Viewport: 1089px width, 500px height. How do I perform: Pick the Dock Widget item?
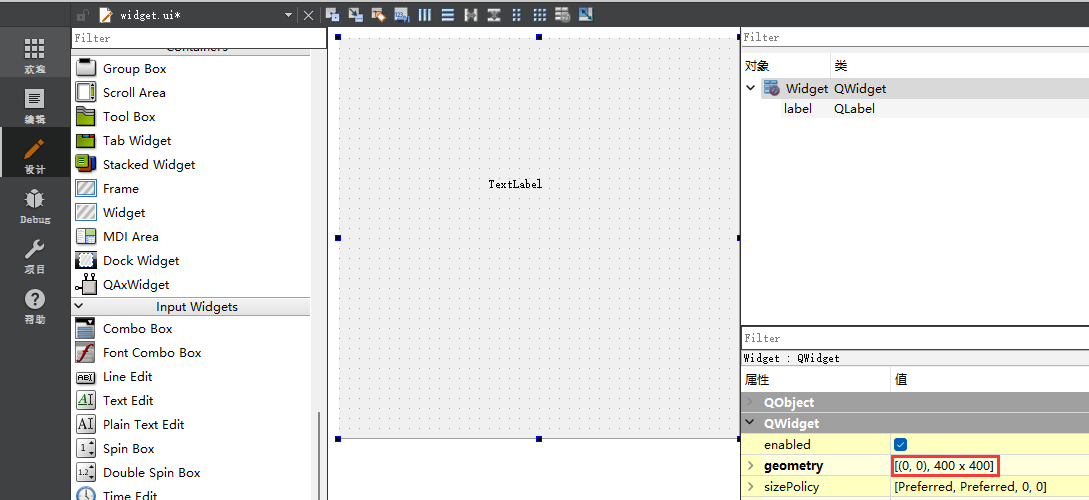(191, 260)
